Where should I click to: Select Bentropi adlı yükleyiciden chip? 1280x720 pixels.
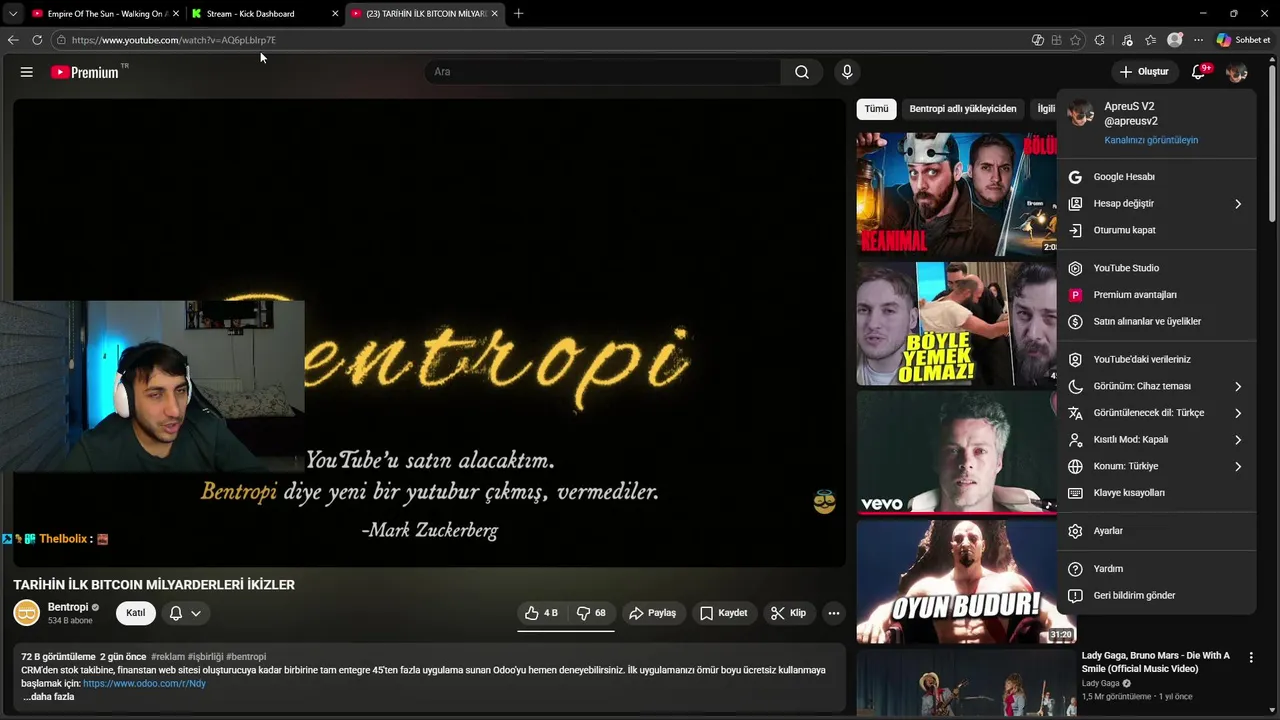pos(962,109)
